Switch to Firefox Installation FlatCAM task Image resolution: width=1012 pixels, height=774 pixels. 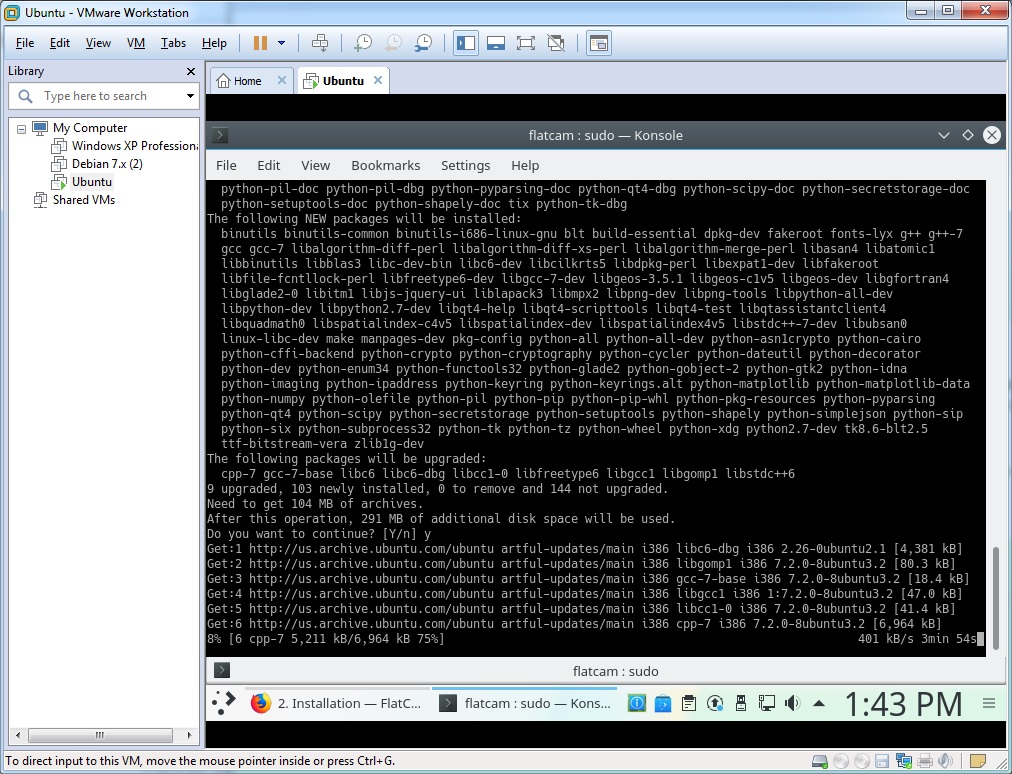335,703
